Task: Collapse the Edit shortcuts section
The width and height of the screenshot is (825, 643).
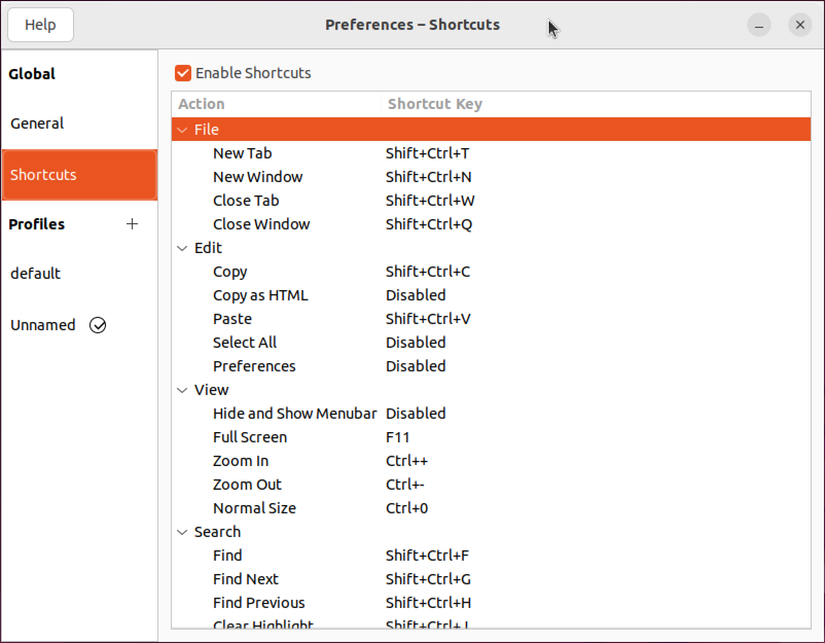Action: click(181, 247)
